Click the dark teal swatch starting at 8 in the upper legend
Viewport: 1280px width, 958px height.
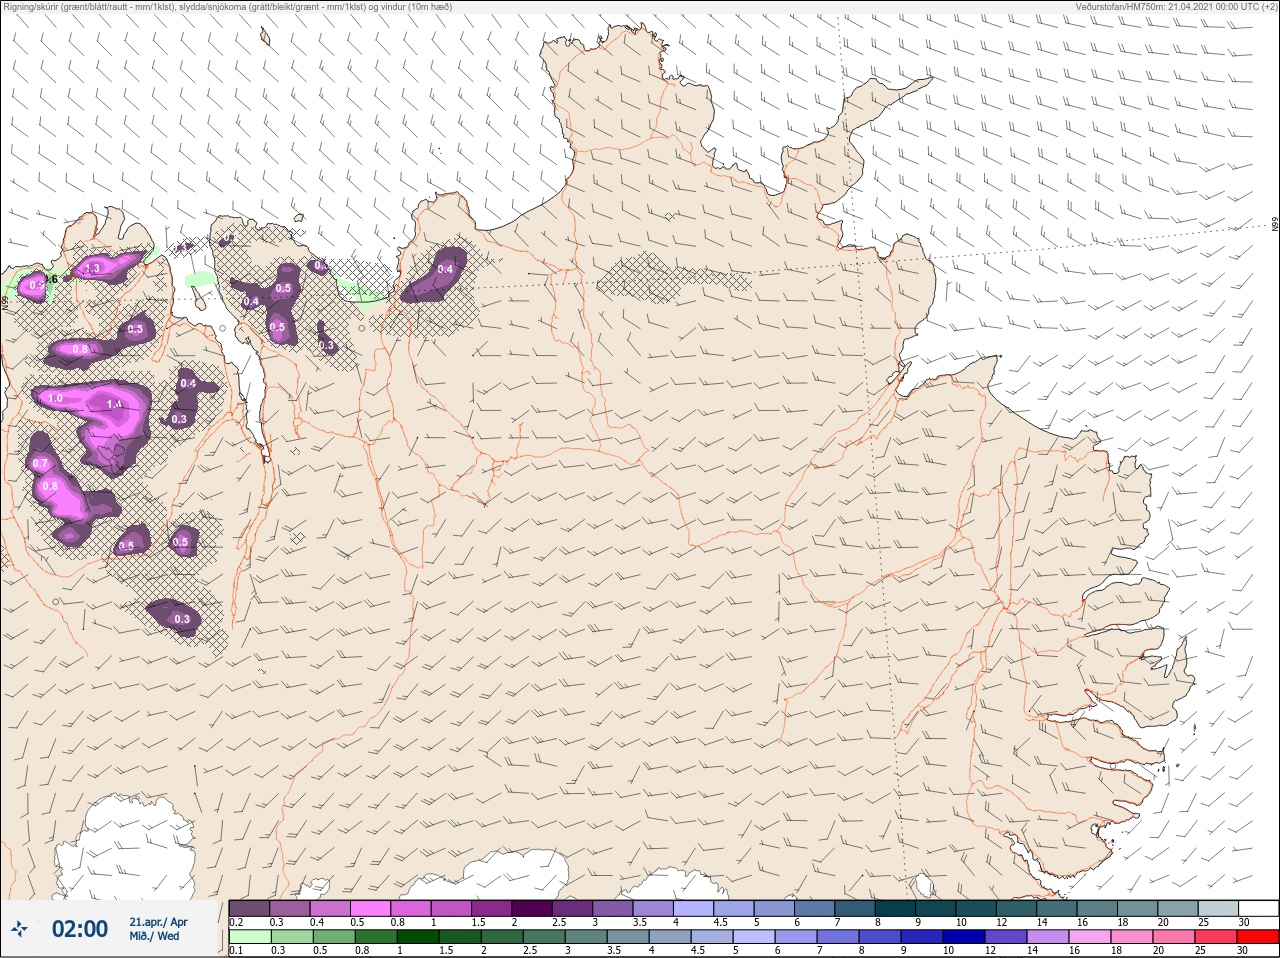coord(896,908)
